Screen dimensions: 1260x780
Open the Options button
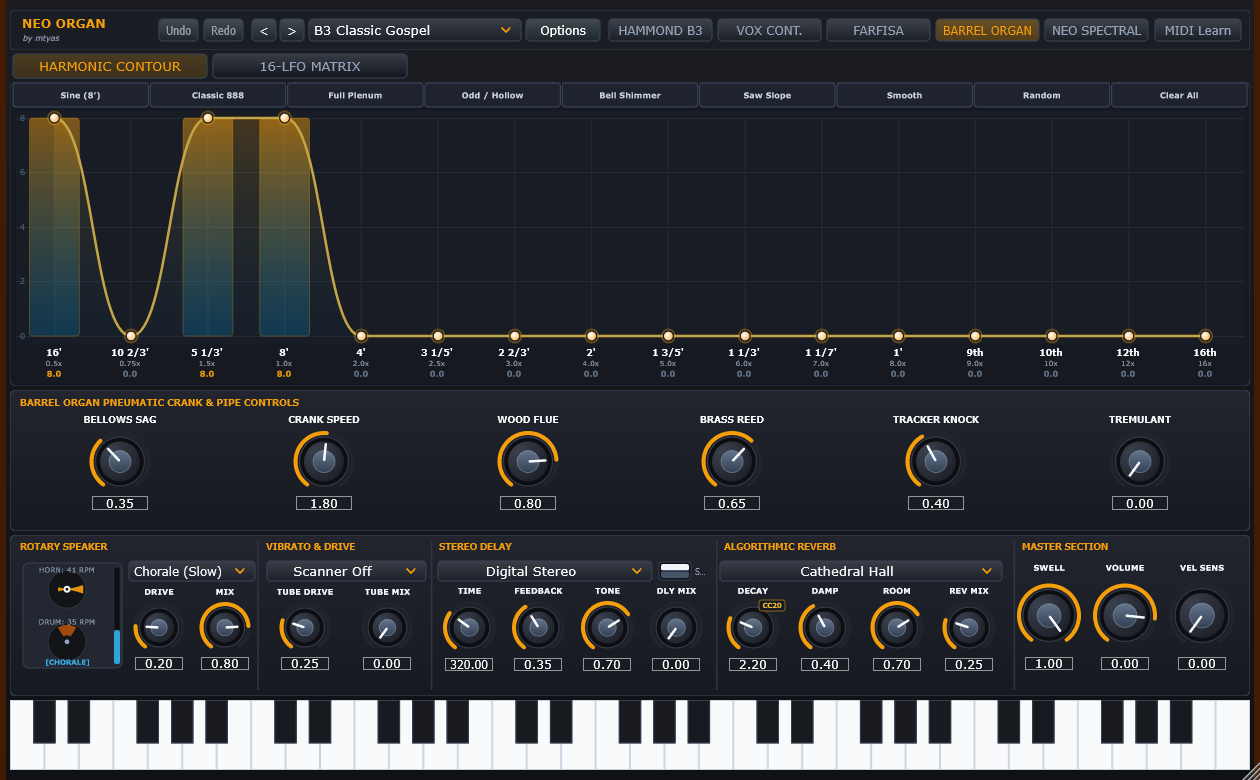(x=563, y=30)
